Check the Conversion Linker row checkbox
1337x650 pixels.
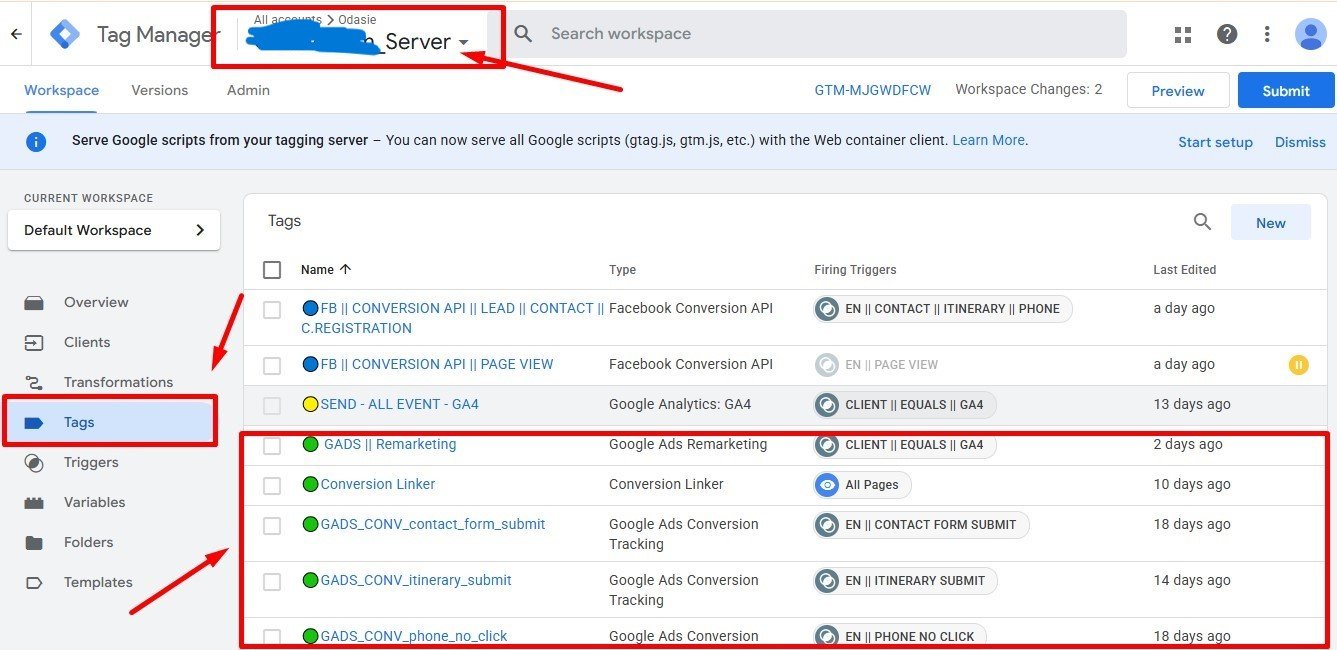pyautogui.click(x=272, y=486)
